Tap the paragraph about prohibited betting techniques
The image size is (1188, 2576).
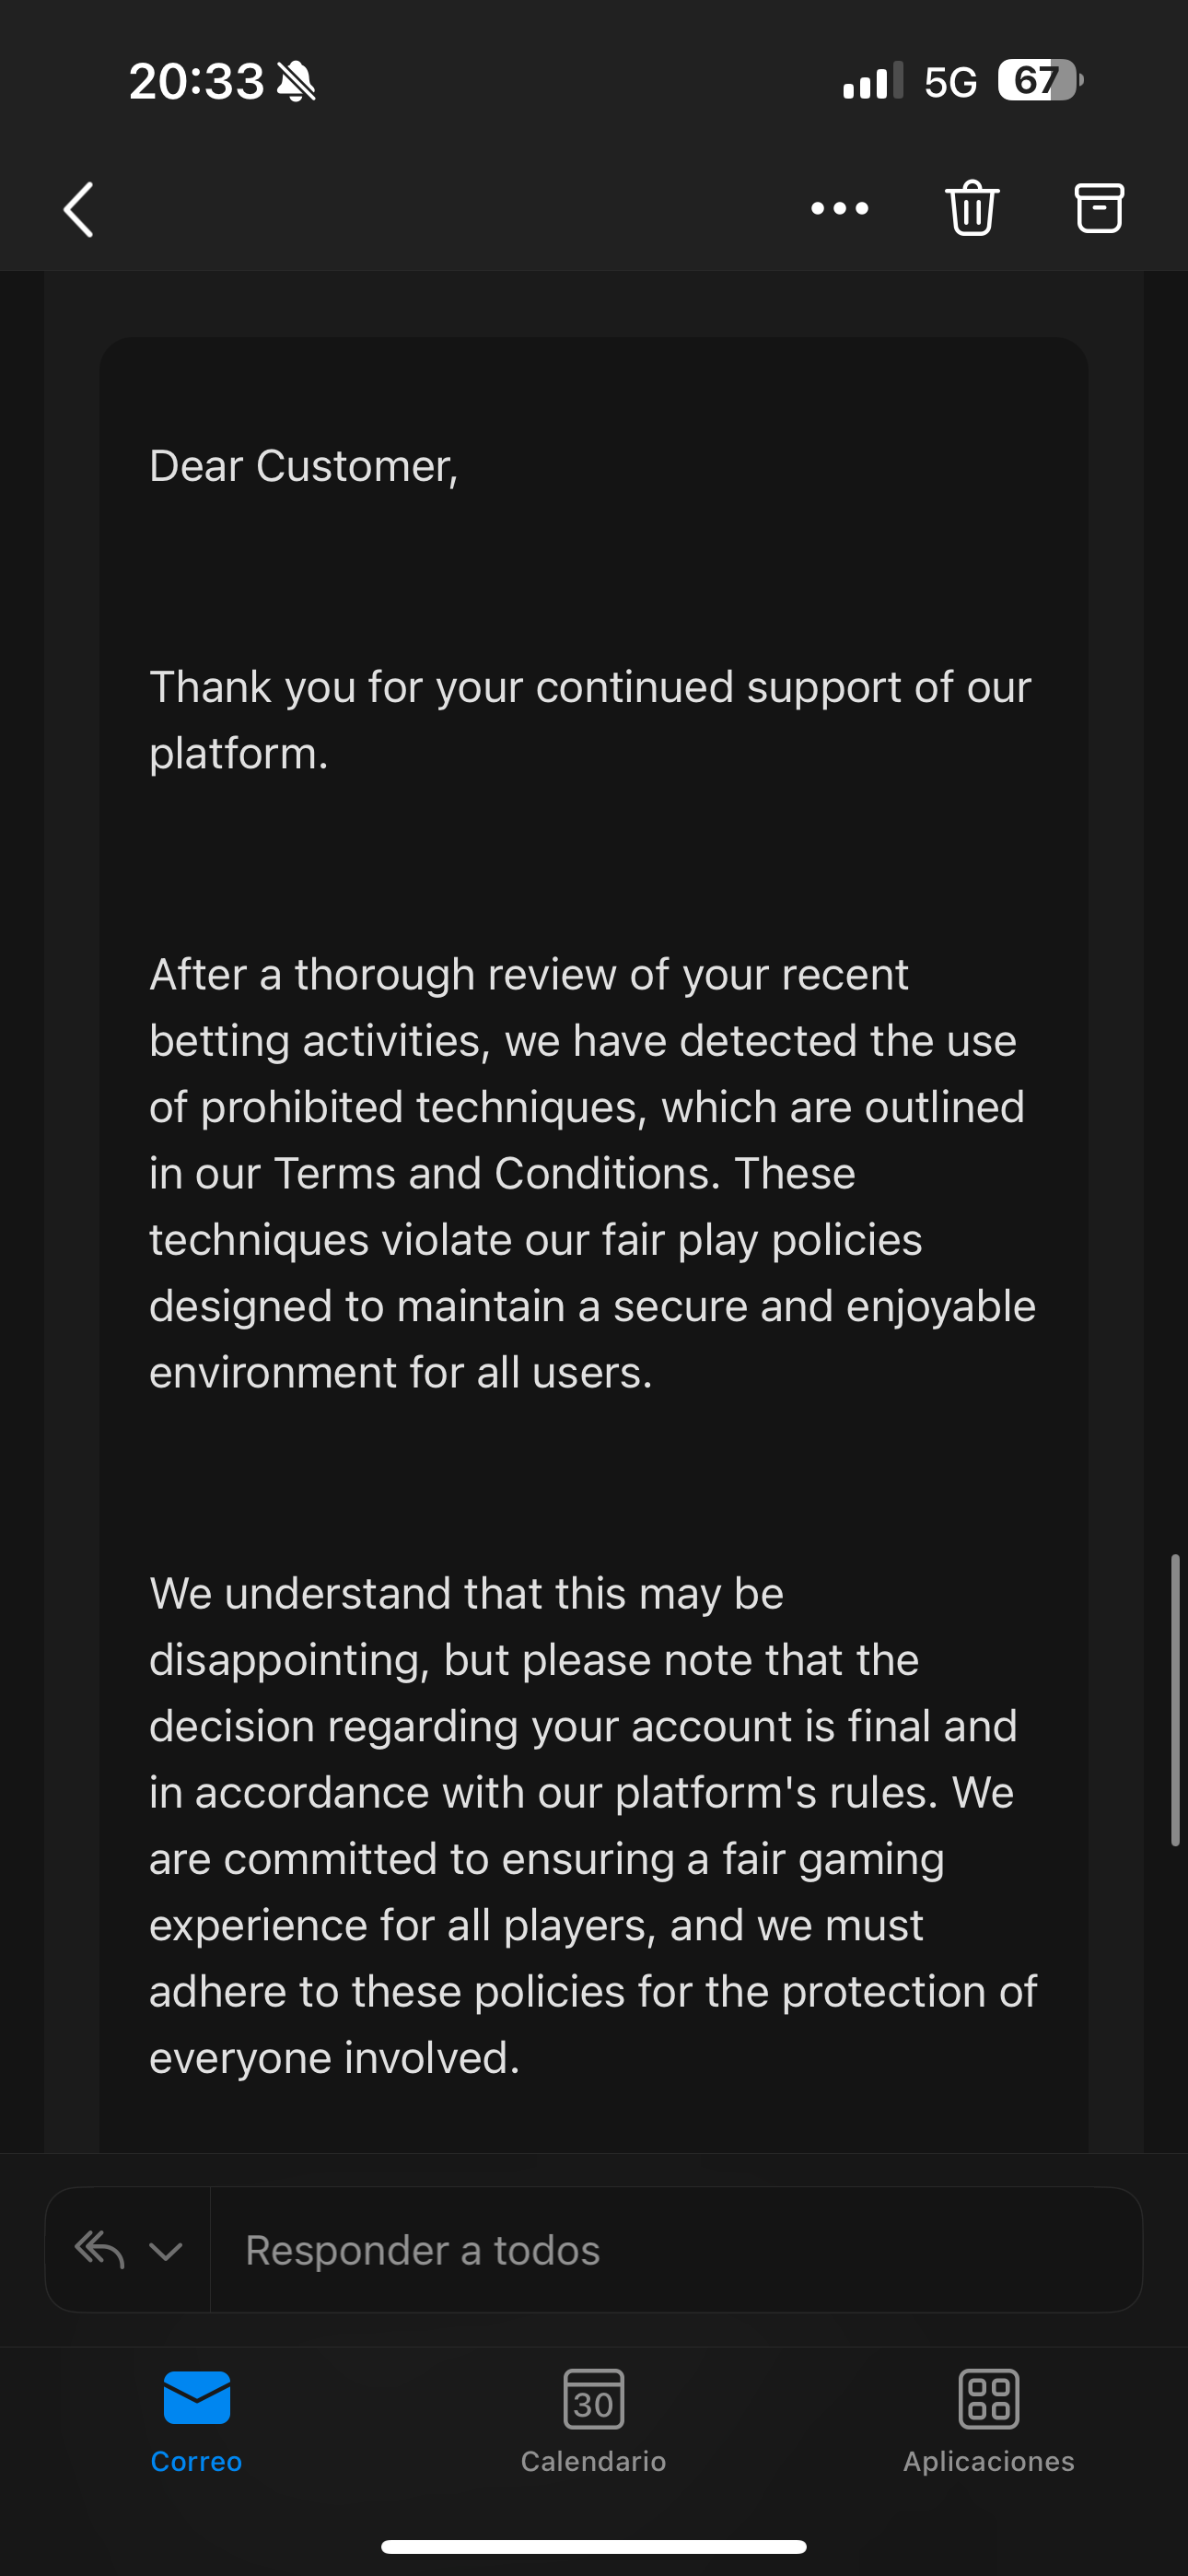(592, 1173)
